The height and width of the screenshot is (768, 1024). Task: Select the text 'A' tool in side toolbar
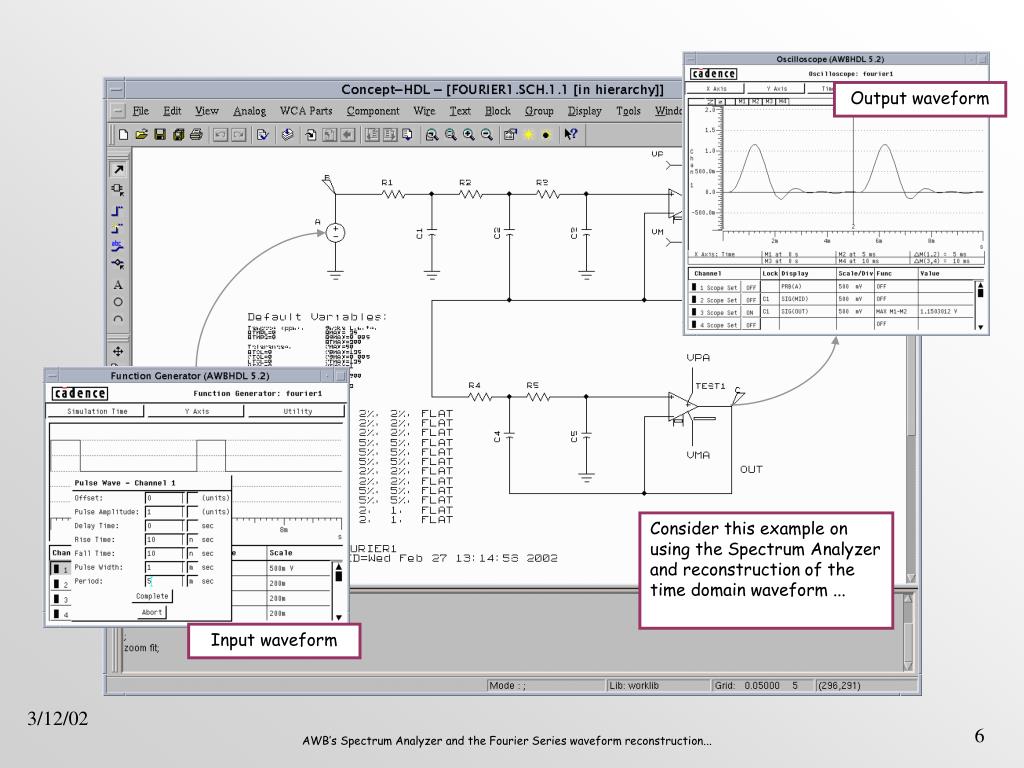(x=118, y=285)
